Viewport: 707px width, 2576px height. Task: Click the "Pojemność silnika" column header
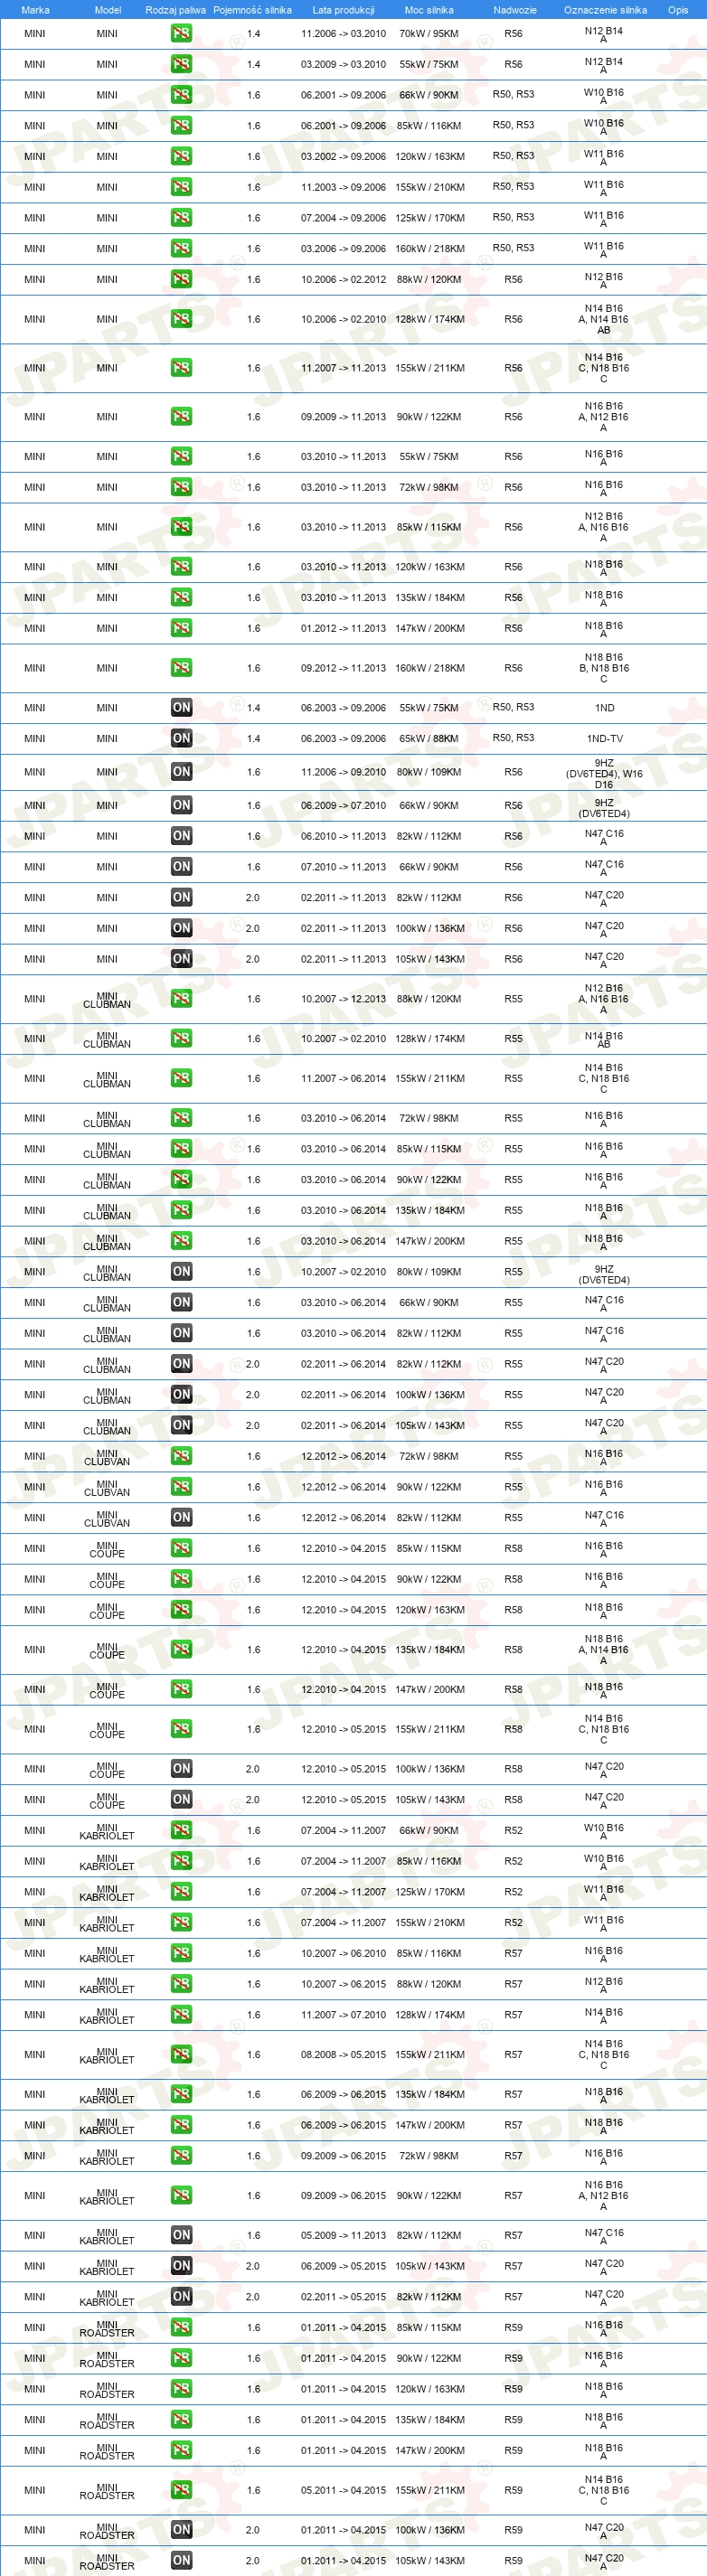(x=253, y=10)
